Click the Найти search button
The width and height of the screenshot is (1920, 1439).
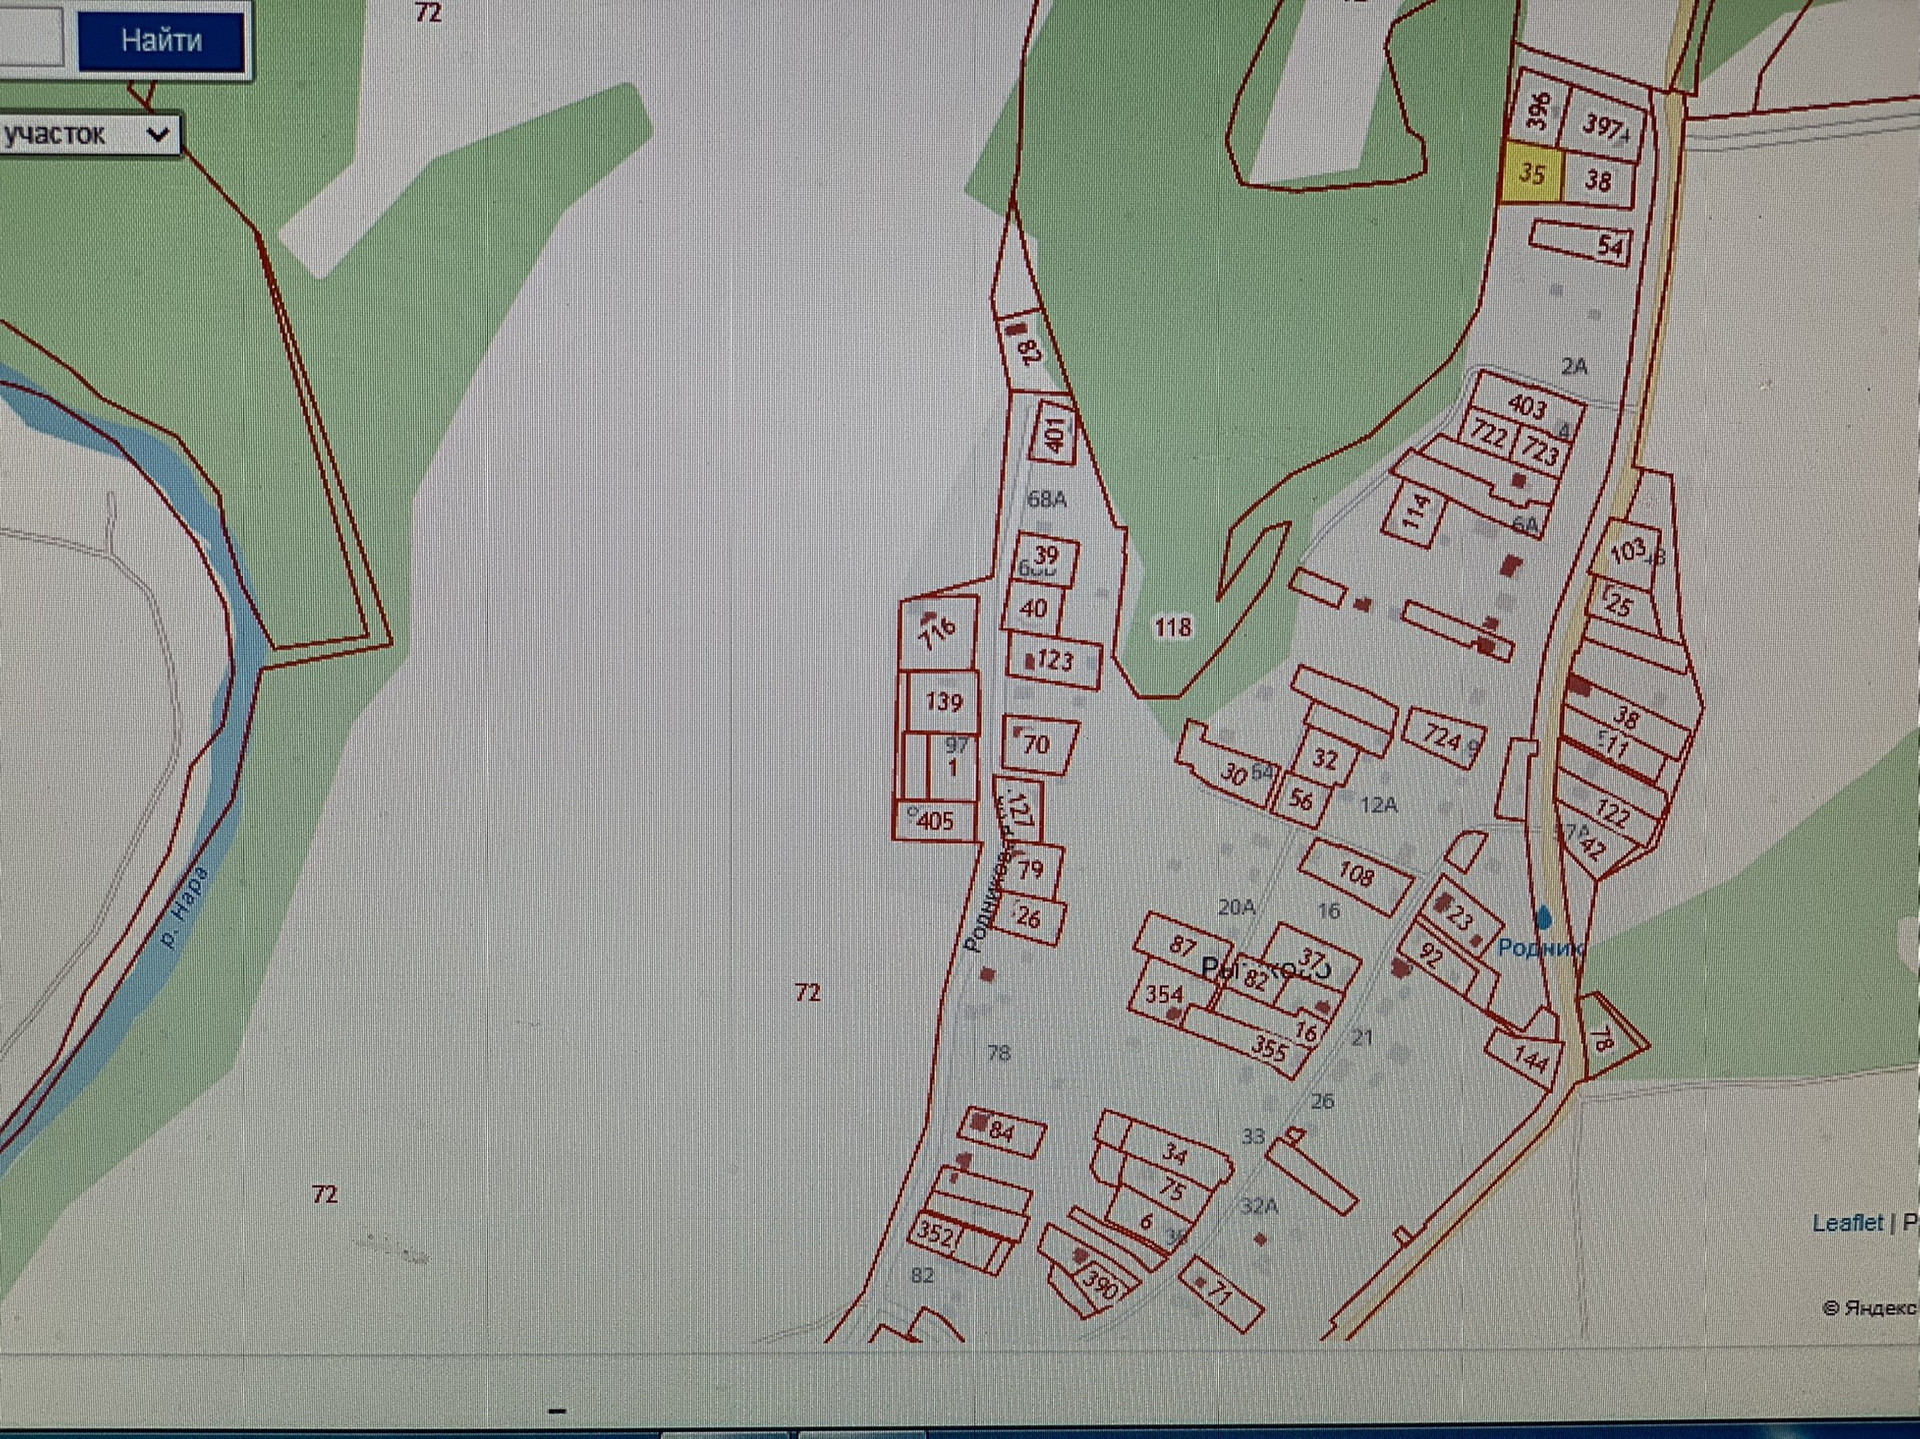[x=161, y=41]
